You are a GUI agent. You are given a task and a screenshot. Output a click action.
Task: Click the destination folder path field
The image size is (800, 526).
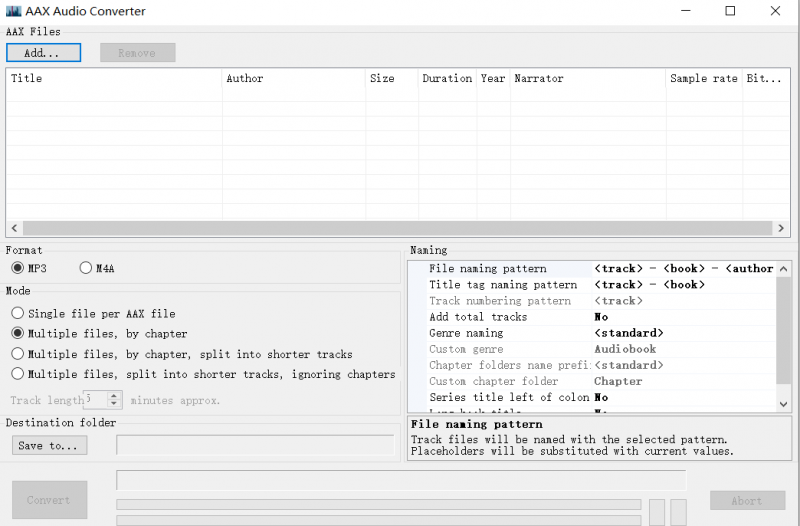255,445
